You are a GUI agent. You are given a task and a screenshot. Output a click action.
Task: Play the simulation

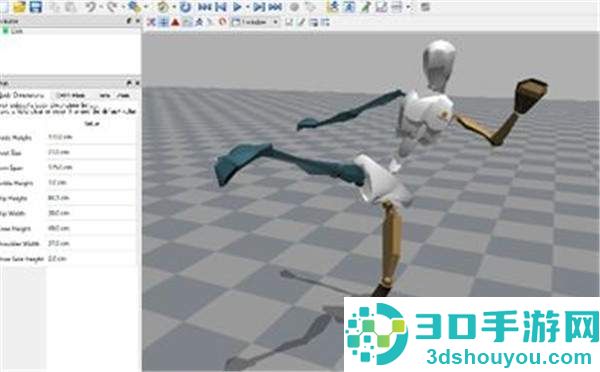237,7
